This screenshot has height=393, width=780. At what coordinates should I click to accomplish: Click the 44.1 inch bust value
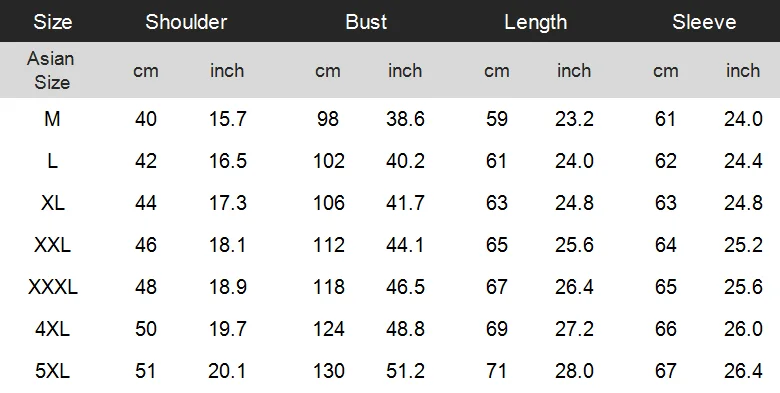tap(405, 245)
